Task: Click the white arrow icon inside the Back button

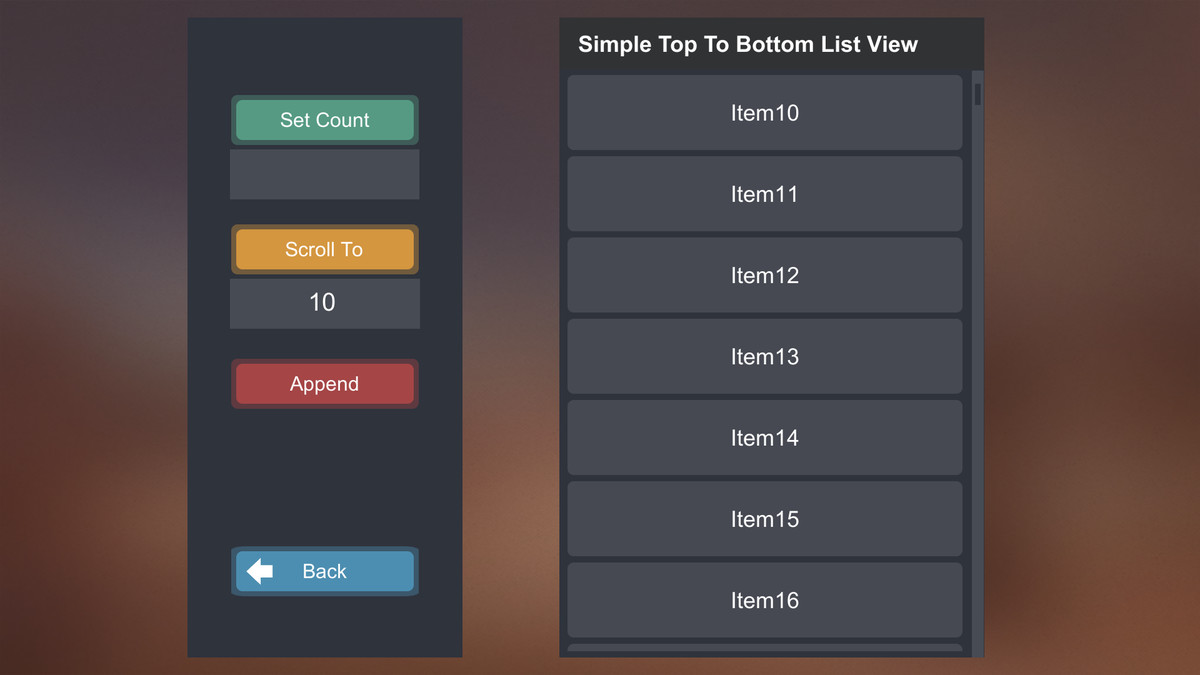Action: pos(258,571)
